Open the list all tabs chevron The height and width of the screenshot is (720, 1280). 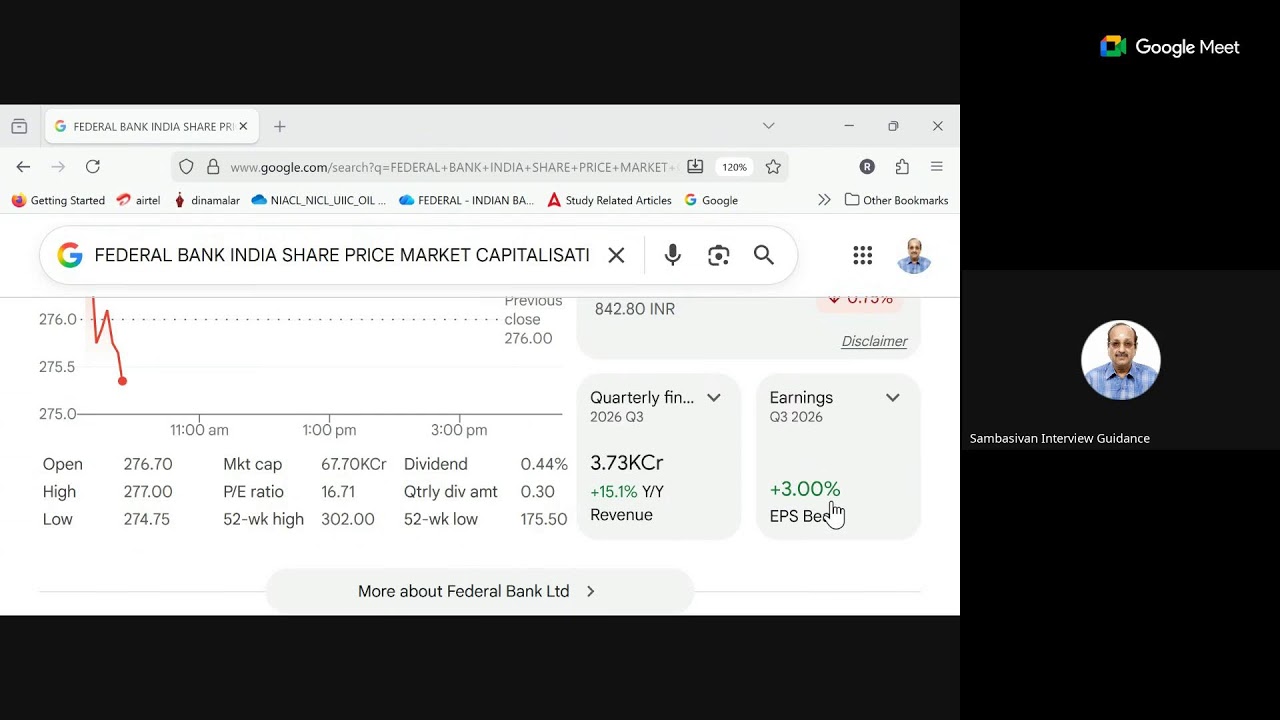point(768,126)
